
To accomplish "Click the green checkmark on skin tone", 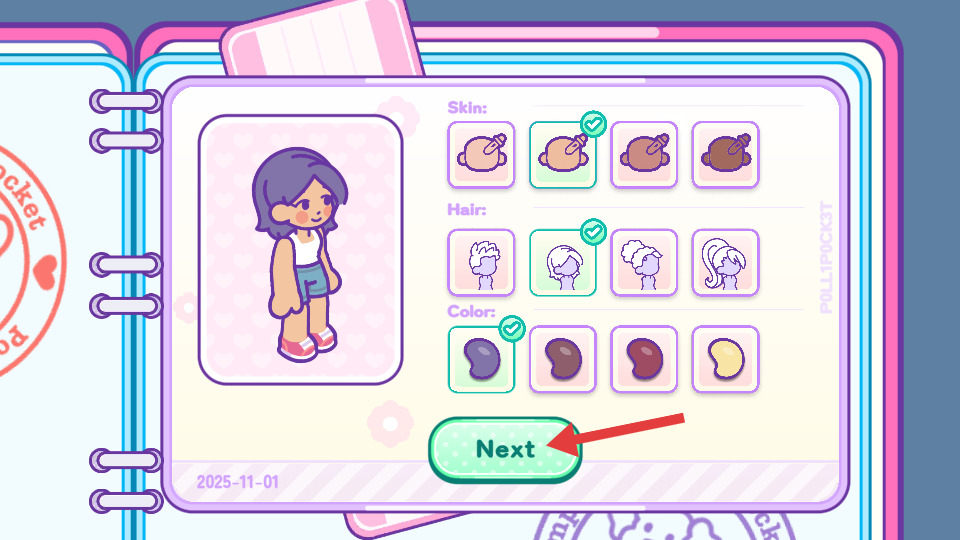I will point(593,124).
